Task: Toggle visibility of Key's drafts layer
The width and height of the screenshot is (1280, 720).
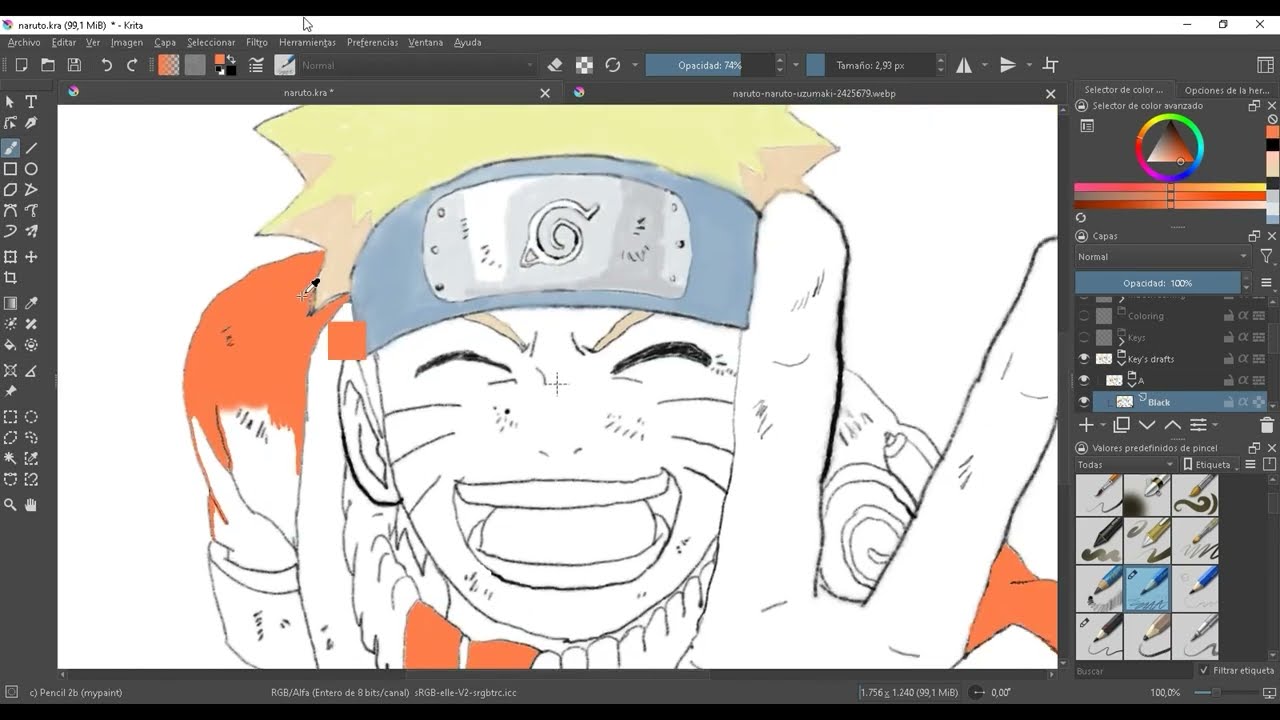Action: 1084,359
